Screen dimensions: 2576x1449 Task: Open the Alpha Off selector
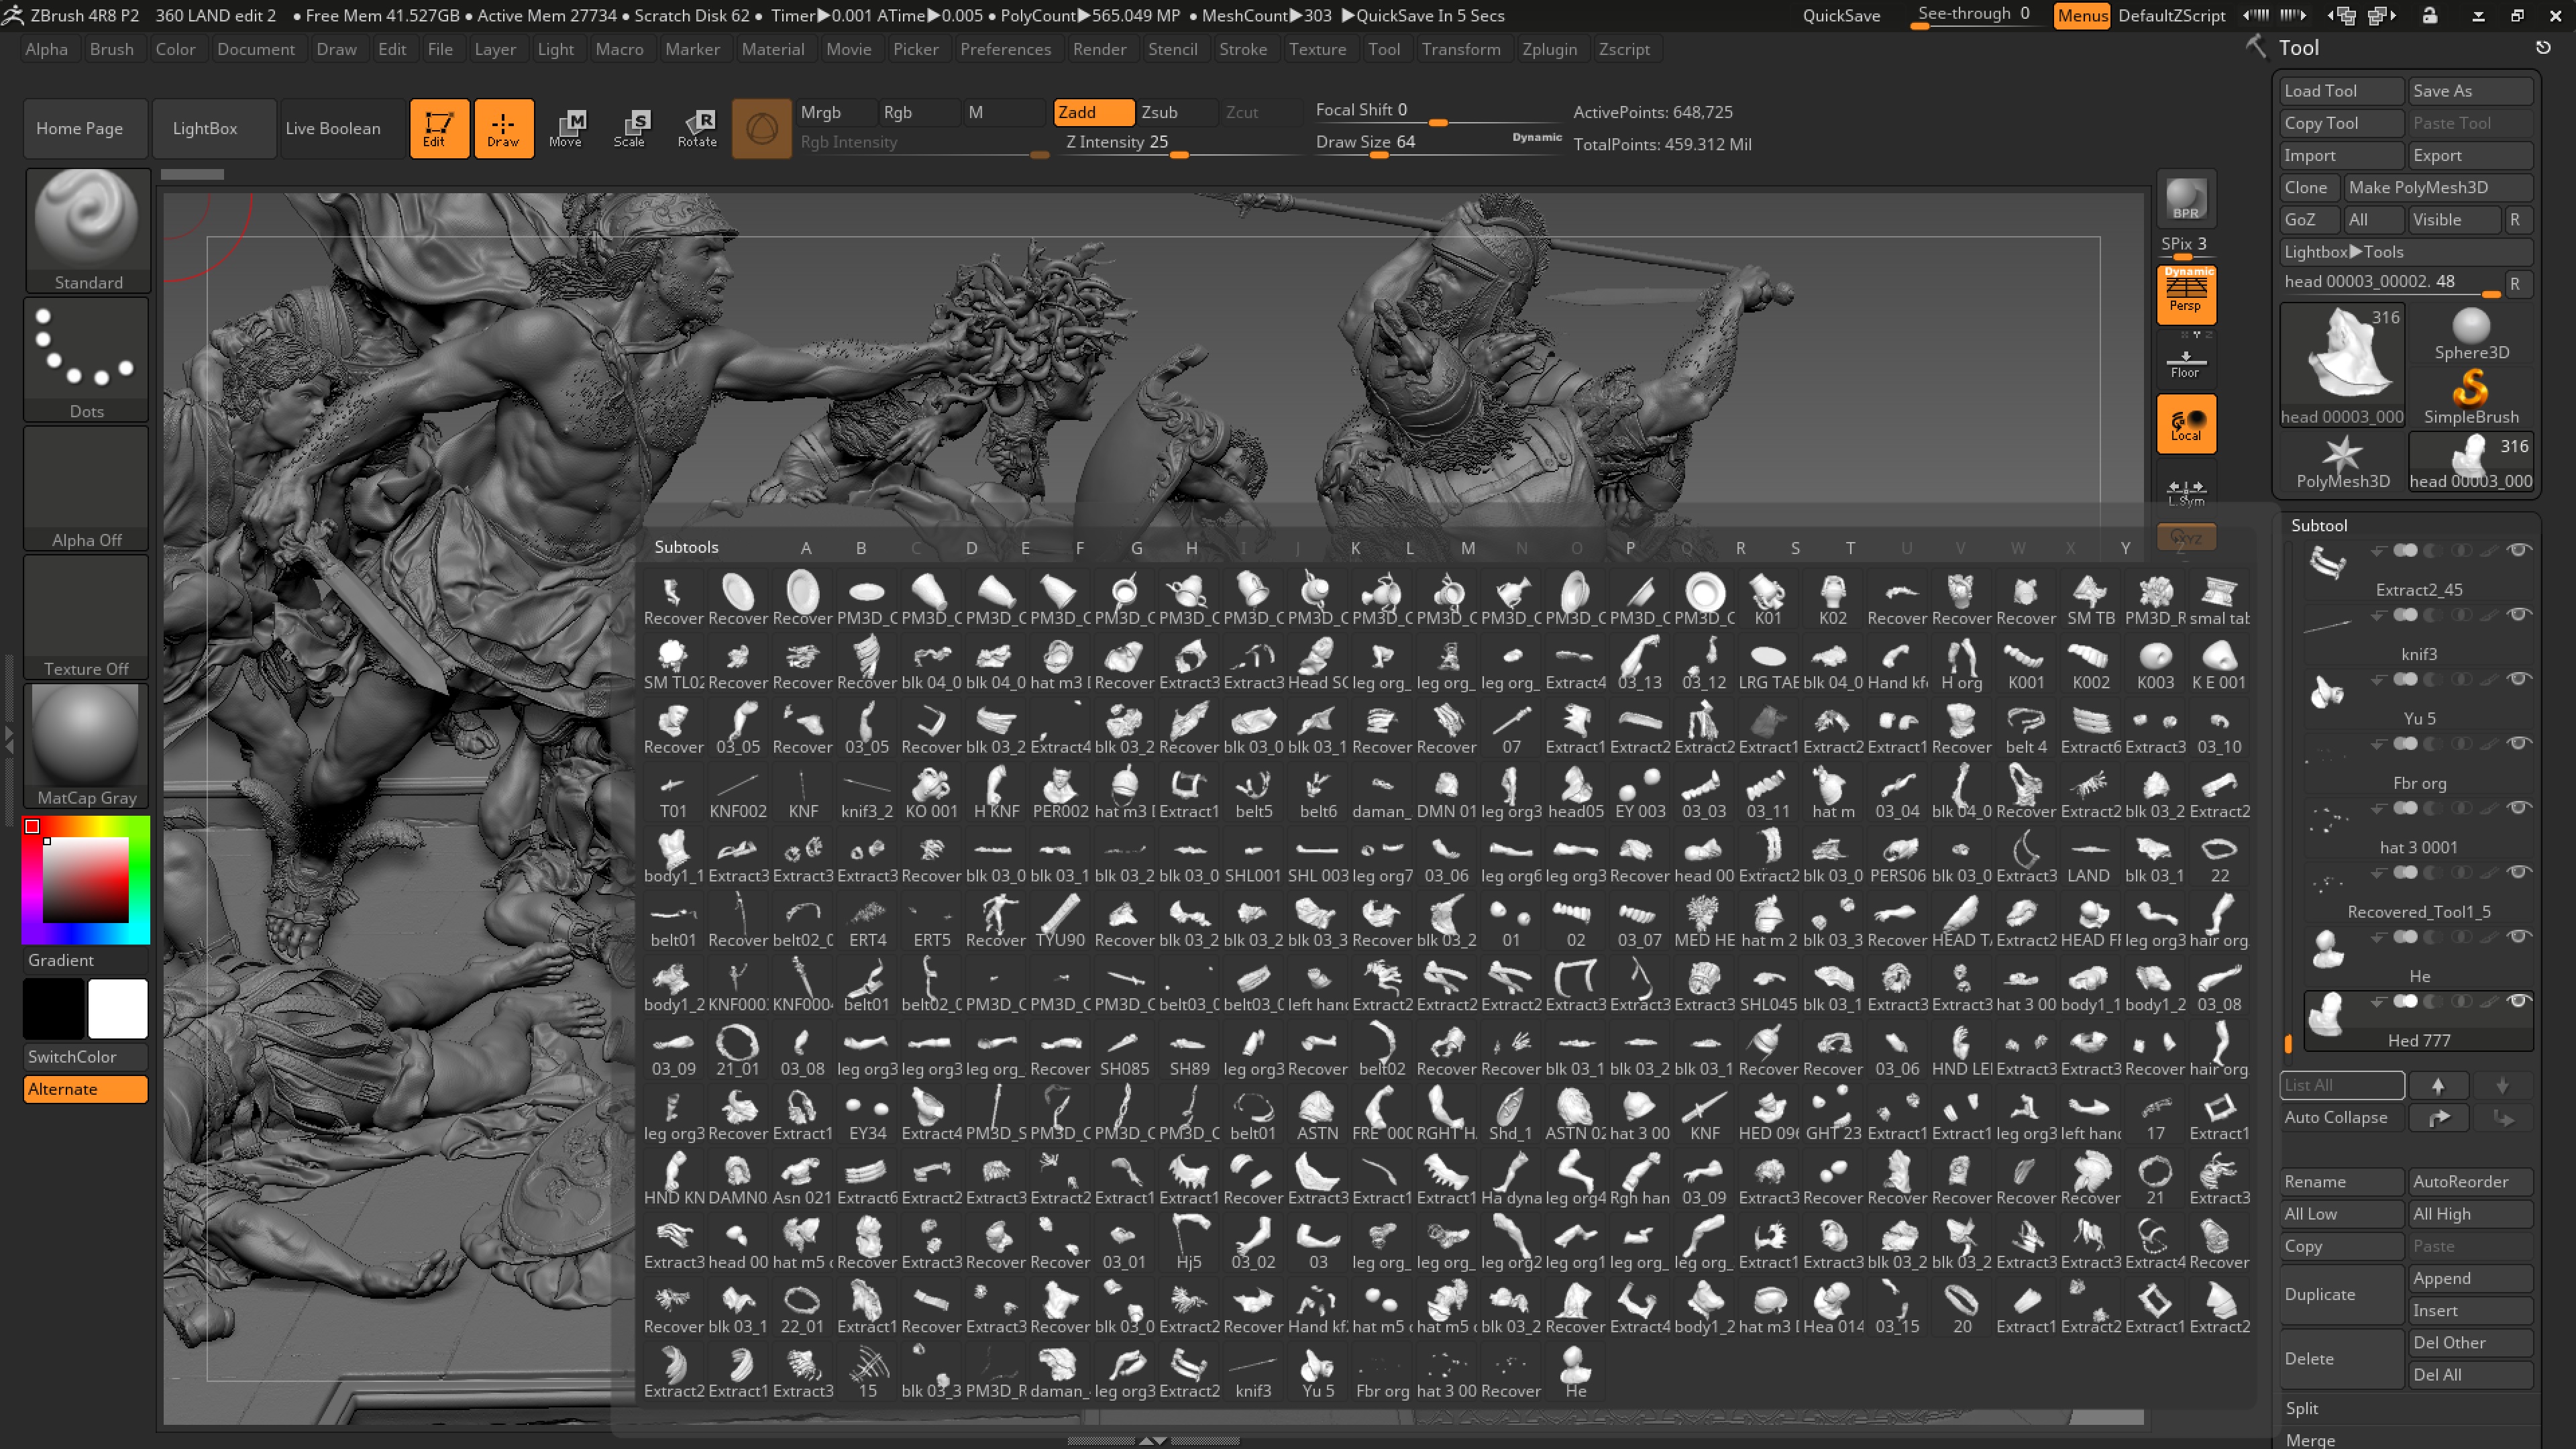pos(87,488)
